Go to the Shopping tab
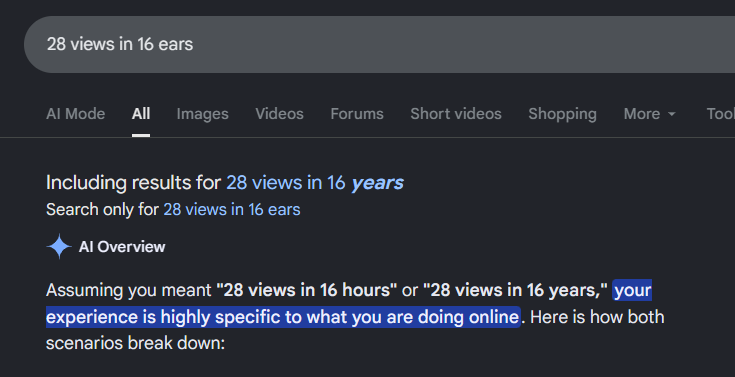Screen dimensions: 735x377 click(562, 114)
